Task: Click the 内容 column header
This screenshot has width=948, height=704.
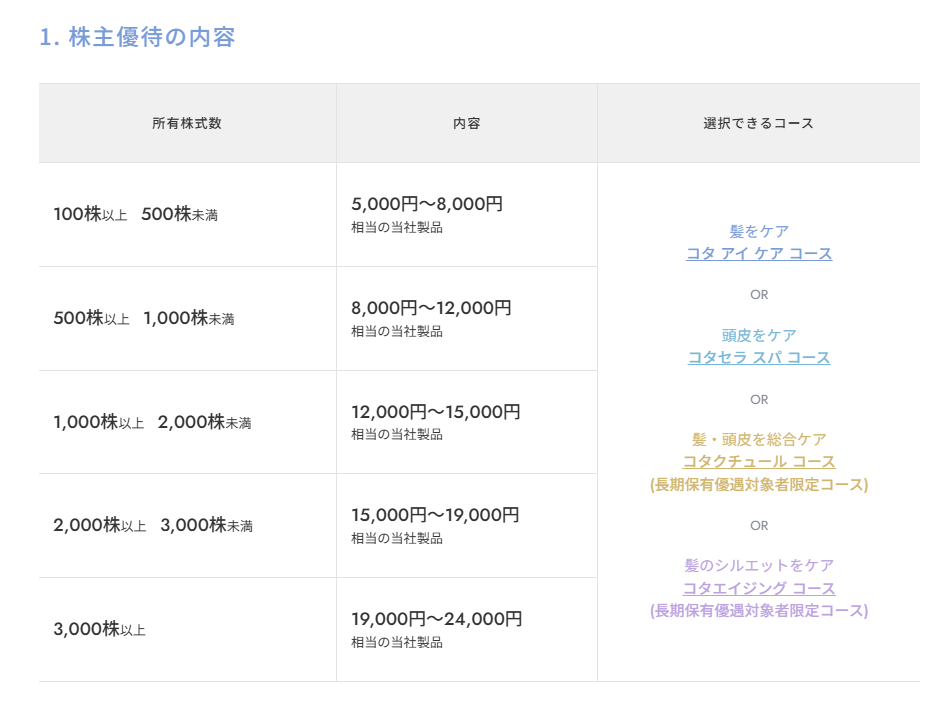Action: (467, 123)
